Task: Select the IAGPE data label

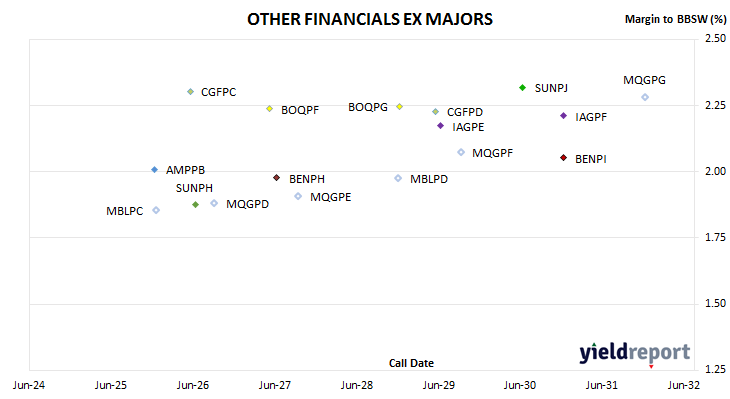Action: click(468, 127)
